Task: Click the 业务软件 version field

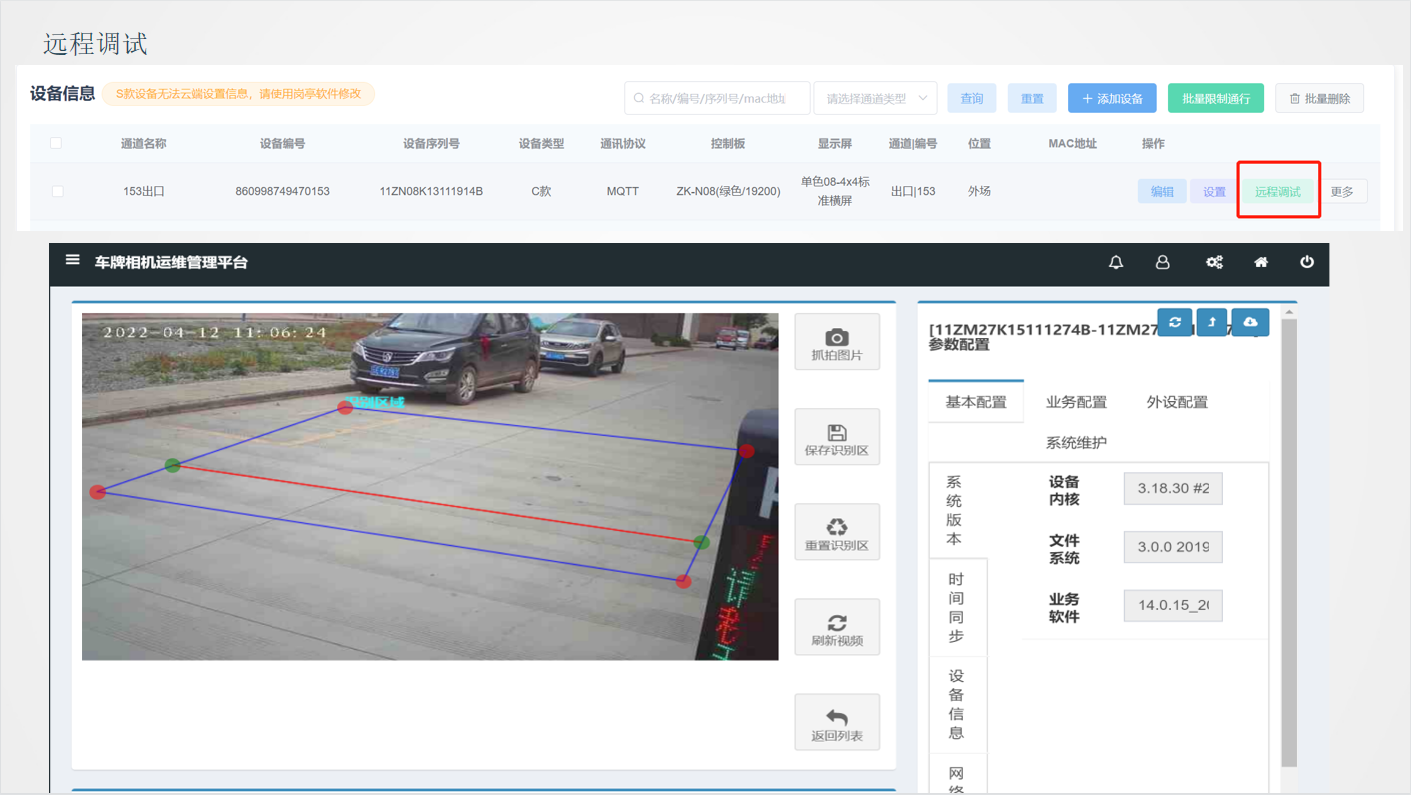Action: [x=1173, y=605]
